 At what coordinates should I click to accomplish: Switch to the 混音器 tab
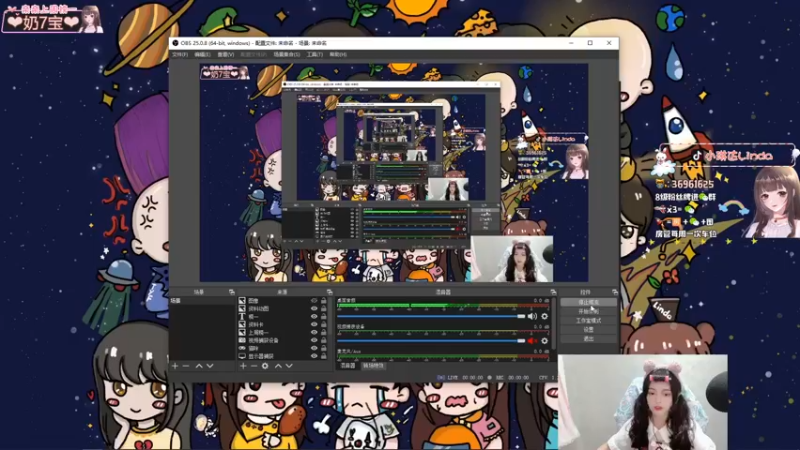[347, 366]
